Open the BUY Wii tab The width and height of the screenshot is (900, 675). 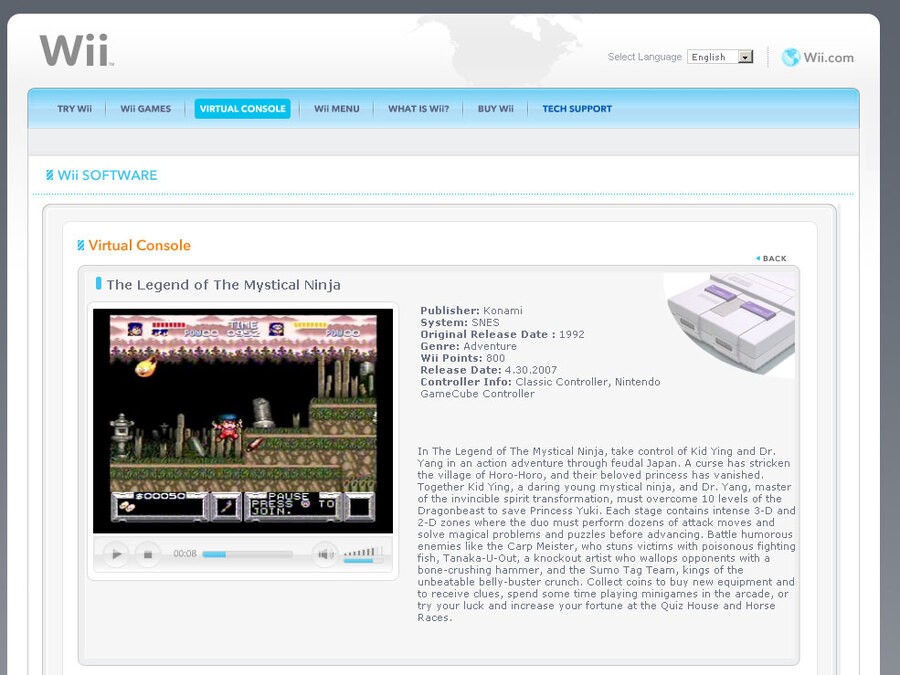[495, 108]
